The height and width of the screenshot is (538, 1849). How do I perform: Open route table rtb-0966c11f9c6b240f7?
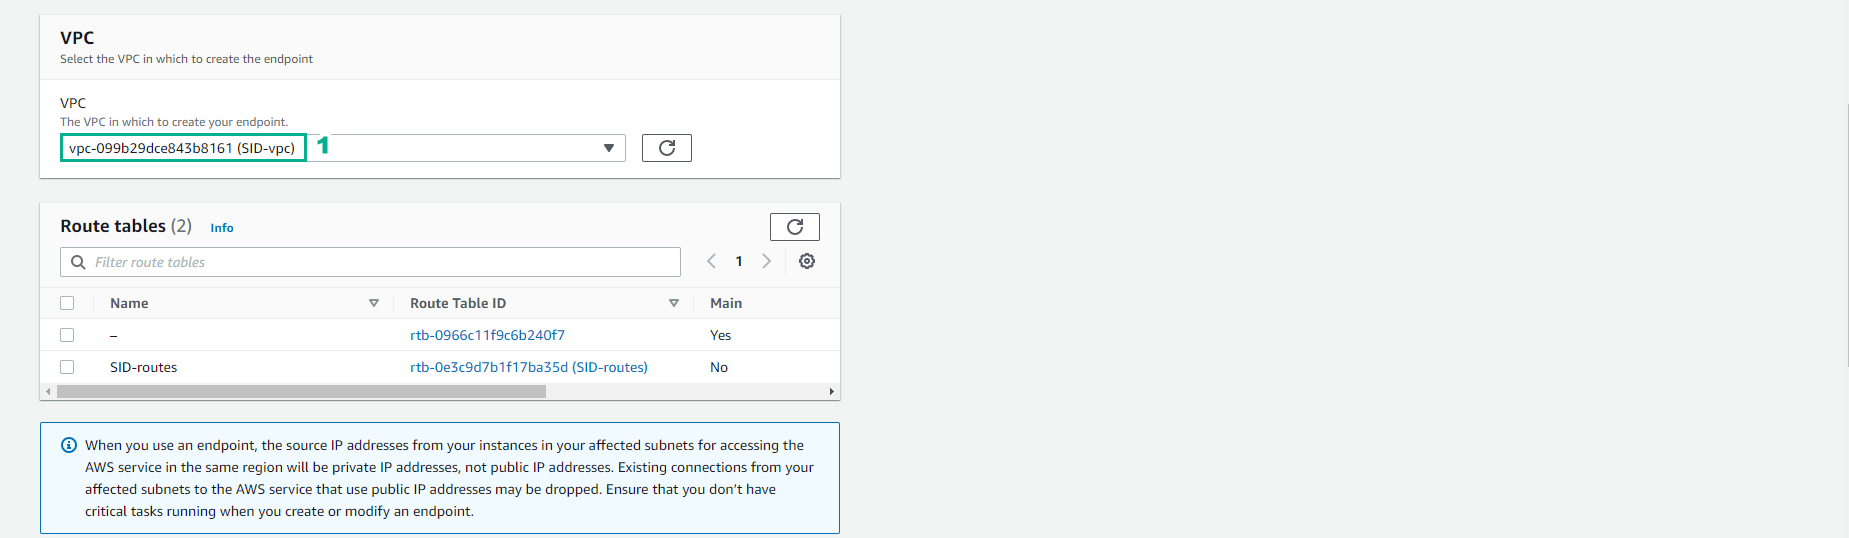click(x=487, y=335)
